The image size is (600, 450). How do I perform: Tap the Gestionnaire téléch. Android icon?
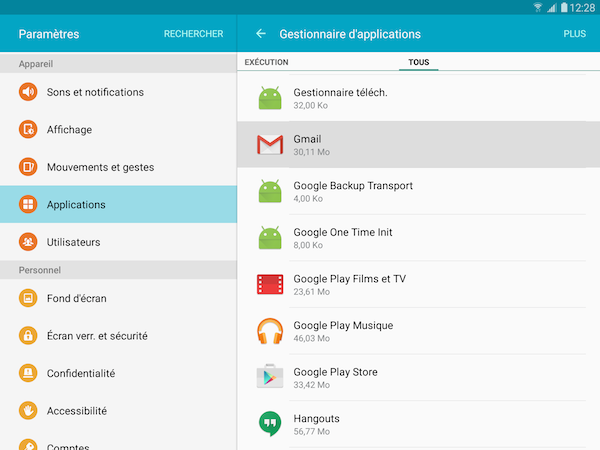pos(270,98)
